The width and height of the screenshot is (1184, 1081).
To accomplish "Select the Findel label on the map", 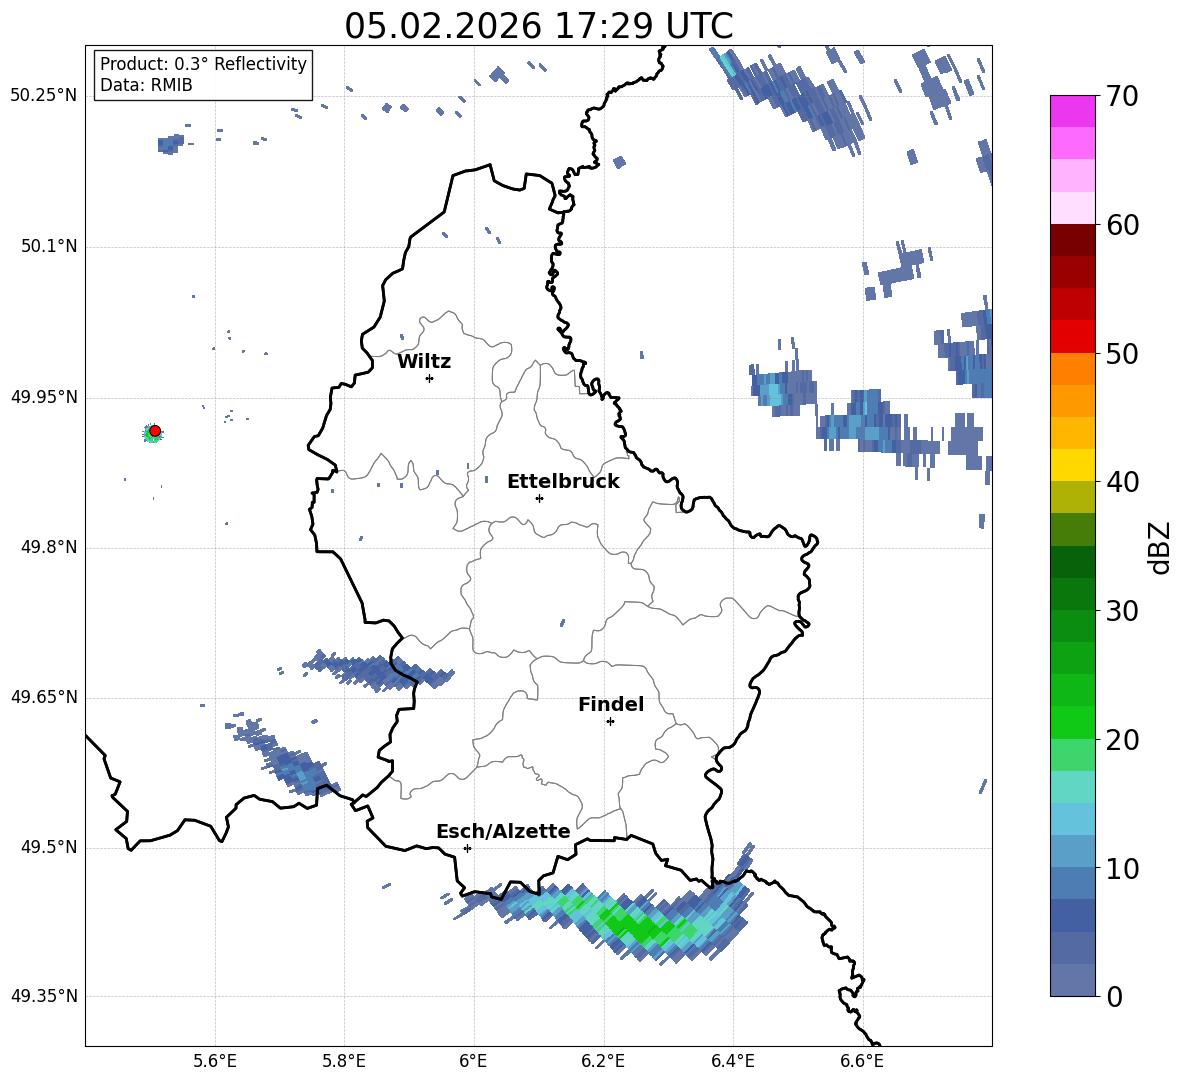I will pos(611,704).
